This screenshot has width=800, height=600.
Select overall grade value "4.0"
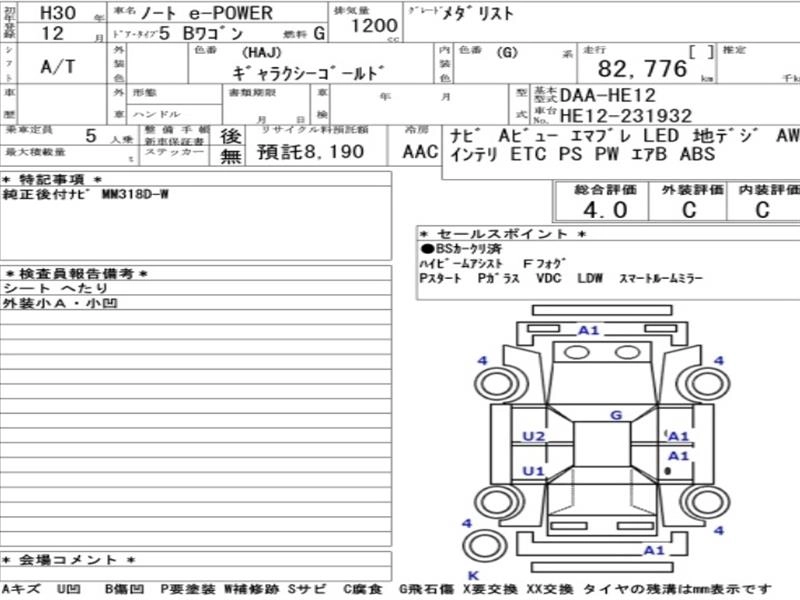coord(605,210)
